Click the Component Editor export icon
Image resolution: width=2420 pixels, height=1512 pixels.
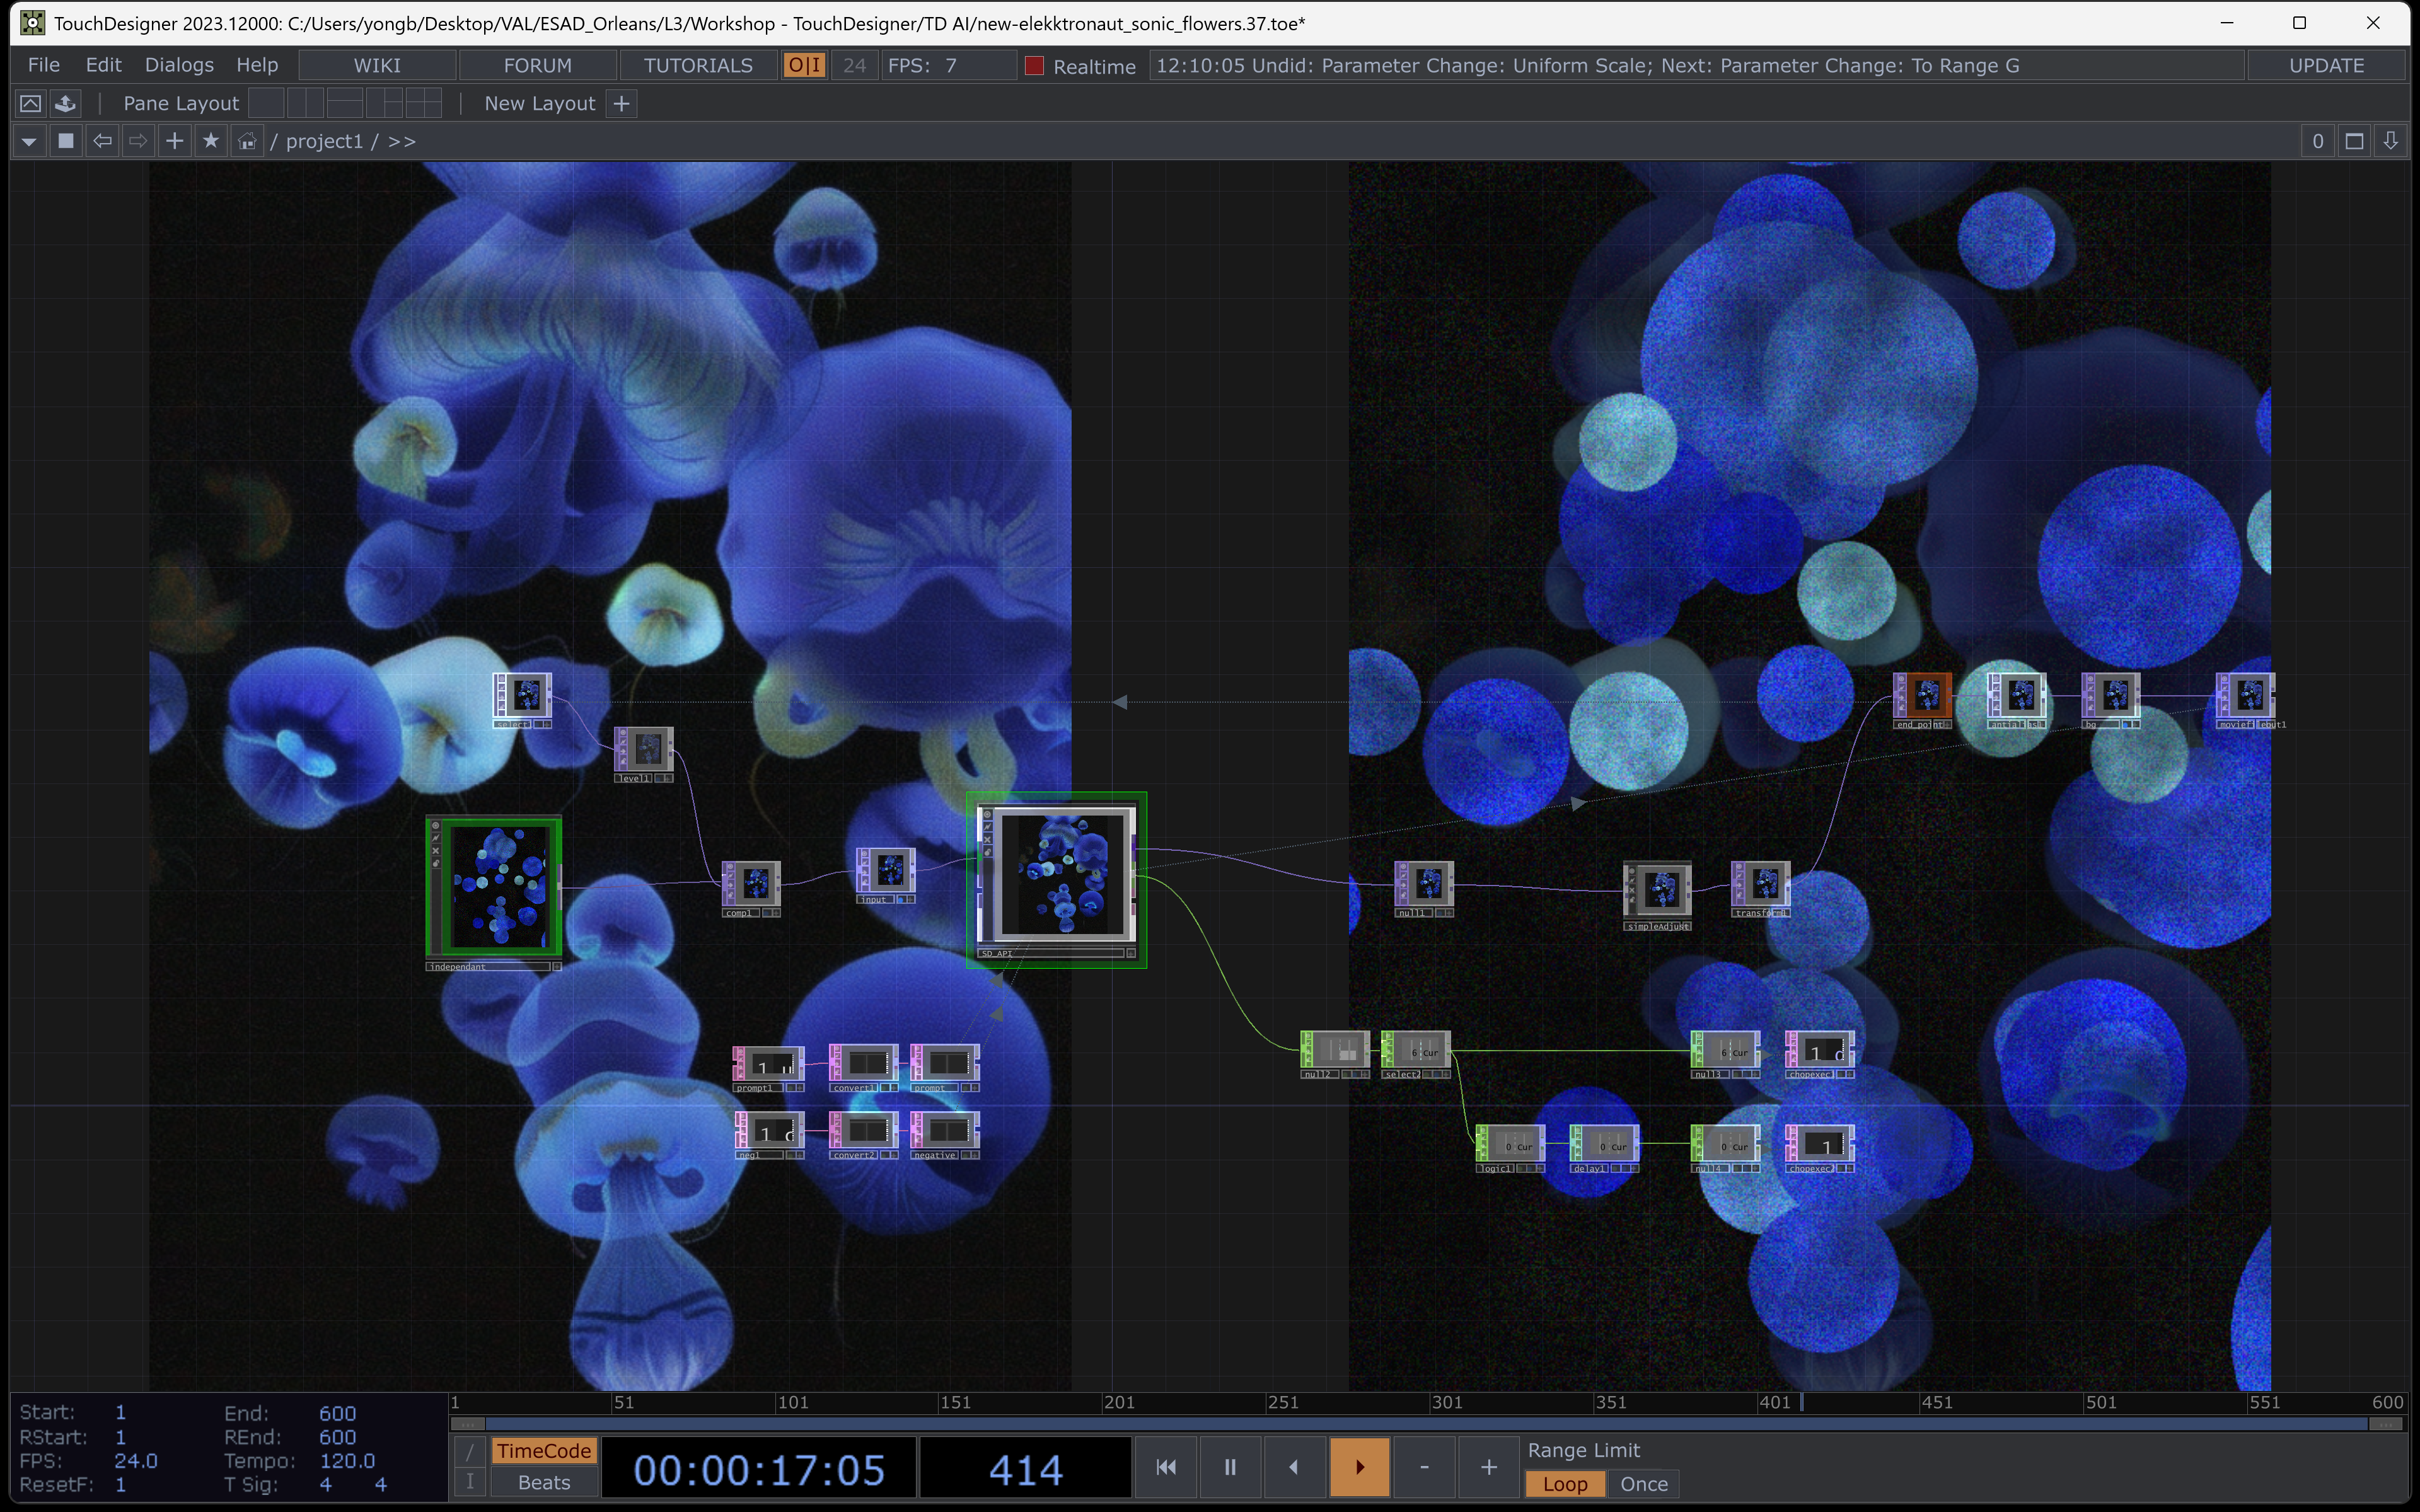tap(66, 103)
